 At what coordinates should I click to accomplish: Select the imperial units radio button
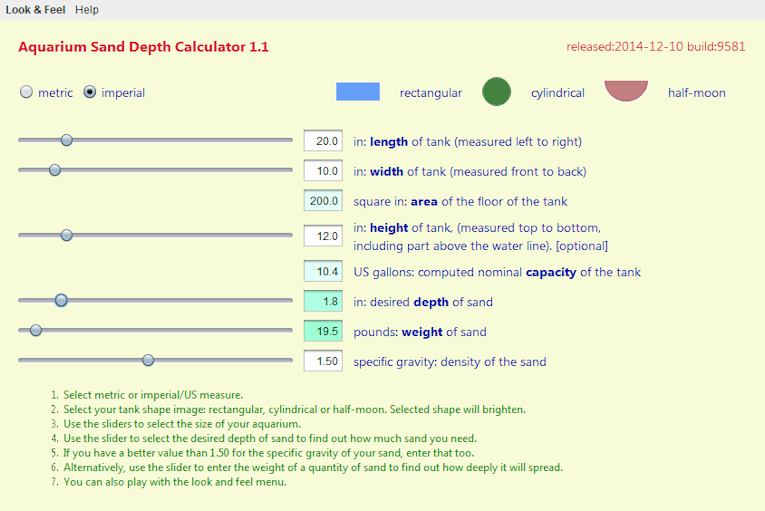click(x=90, y=92)
